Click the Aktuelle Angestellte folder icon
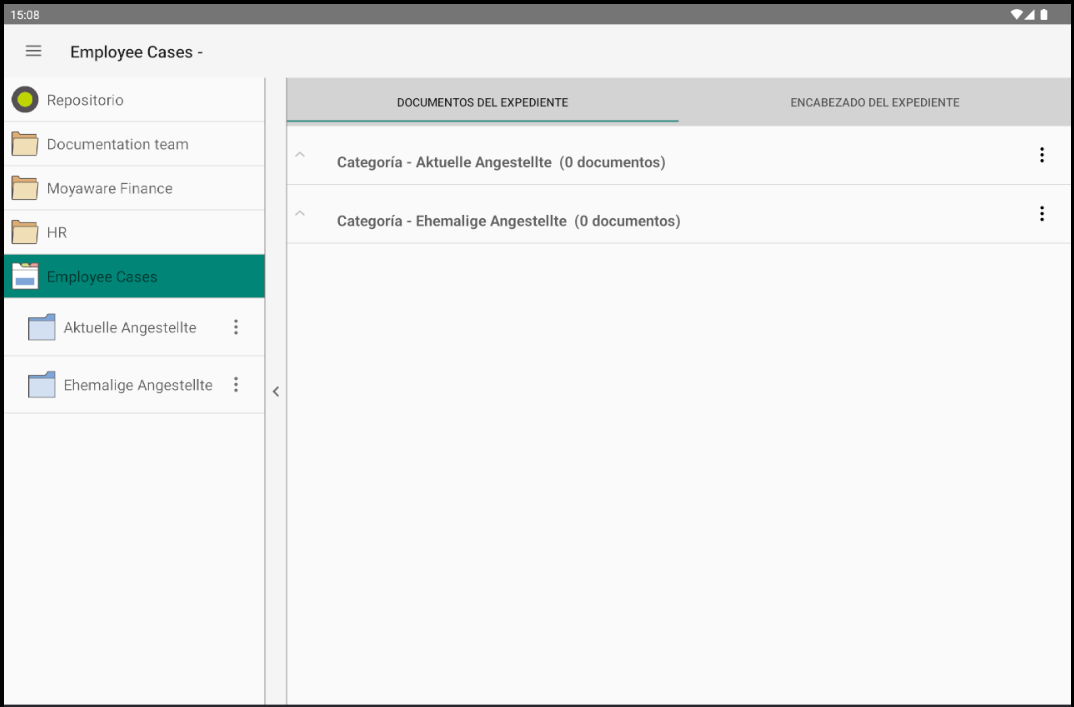1074x707 pixels. (x=42, y=327)
